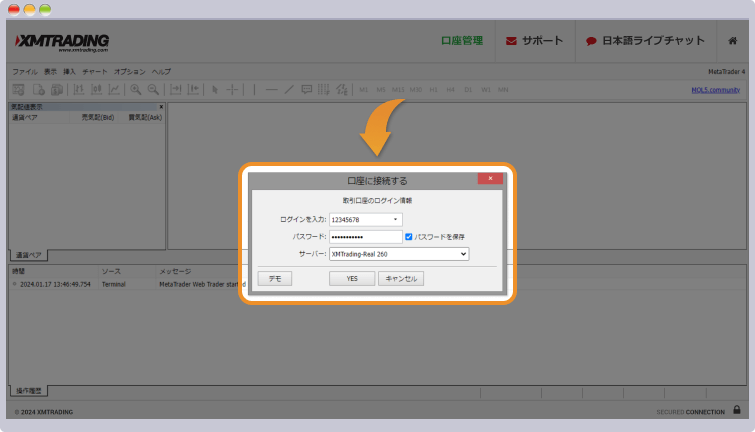Click the YES button
The image size is (755, 432).
point(352,278)
